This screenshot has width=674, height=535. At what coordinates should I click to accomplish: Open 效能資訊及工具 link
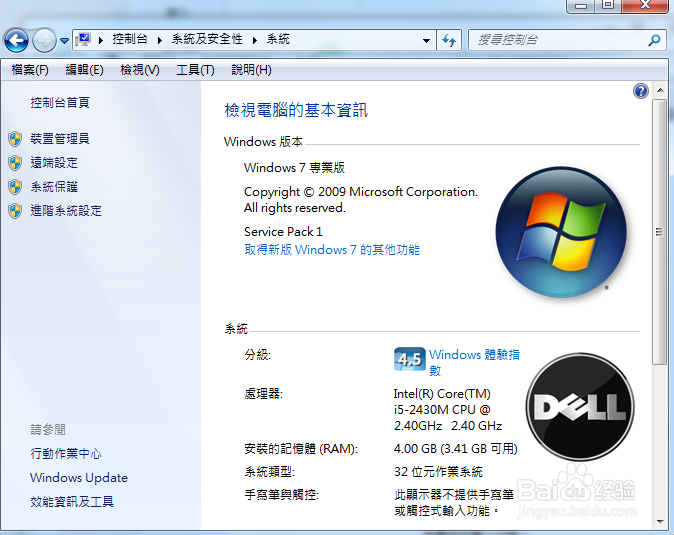72,502
